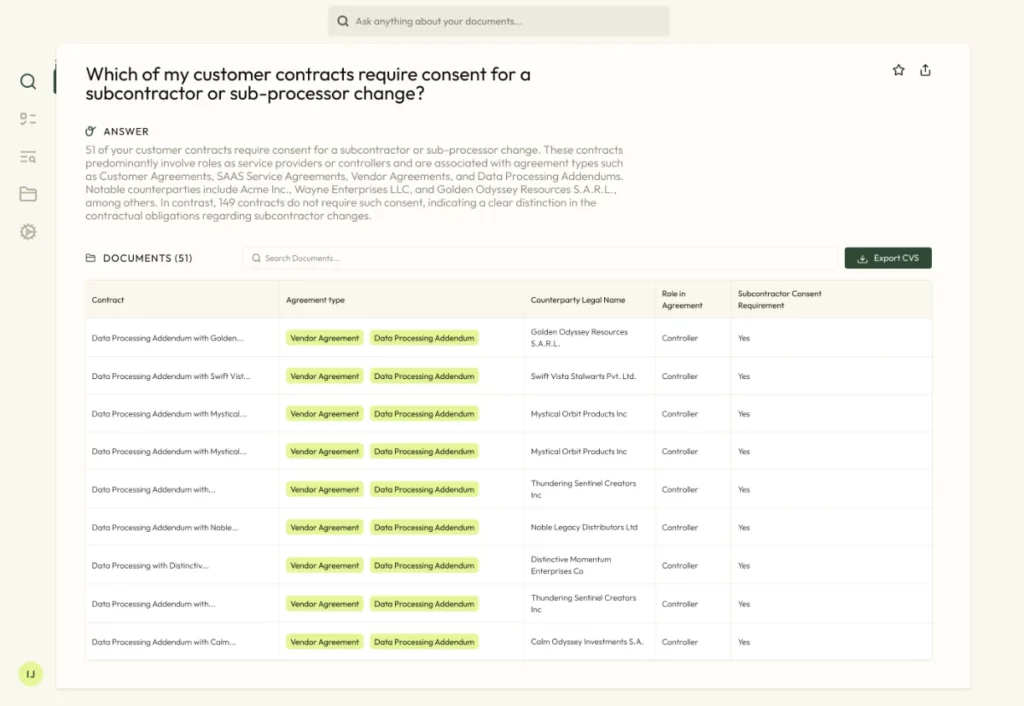Click Controller in the Golden Odyssey row
Viewport: 1024px width, 706px height.
[x=680, y=338]
